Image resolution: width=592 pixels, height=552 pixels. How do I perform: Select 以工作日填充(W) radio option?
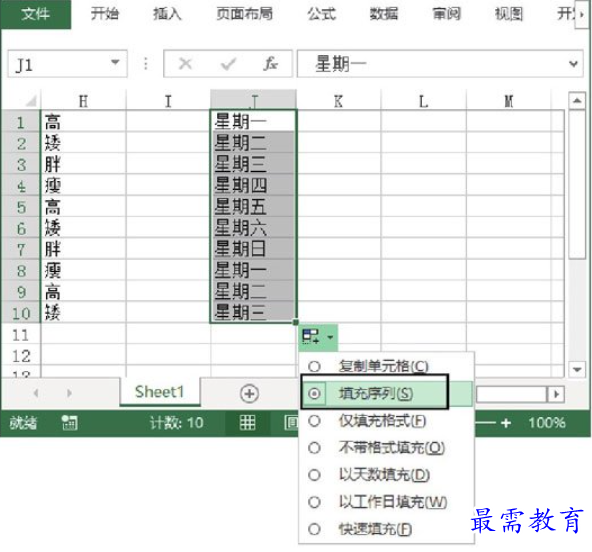pyautogui.click(x=386, y=502)
